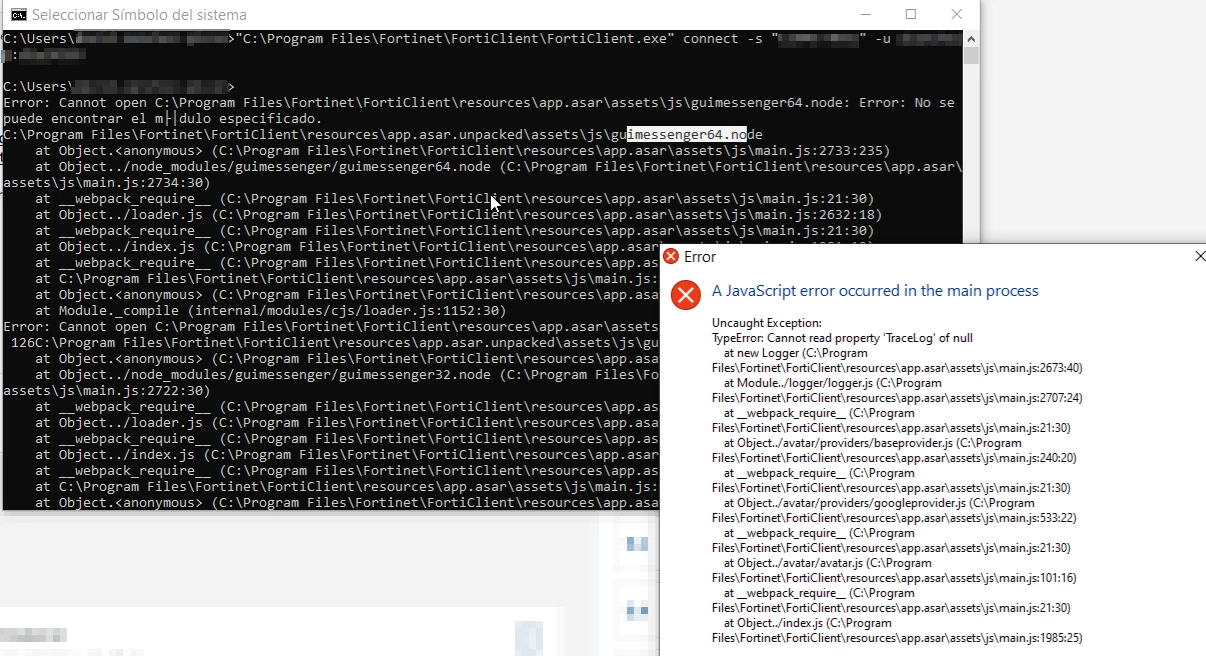Click the console vertical scrollbar thumb
Viewport: 1206px width, 656px height.
click(x=971, y=55)
